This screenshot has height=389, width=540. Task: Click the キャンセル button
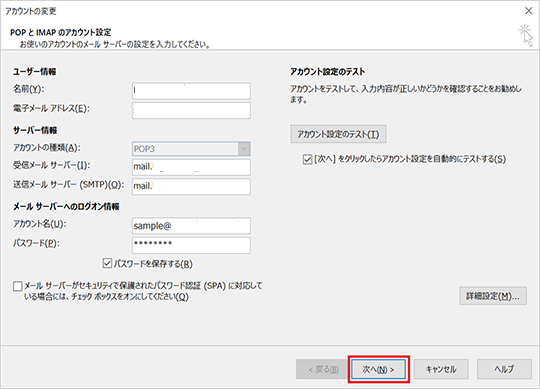pyautogui.click(x=441, y=369)
